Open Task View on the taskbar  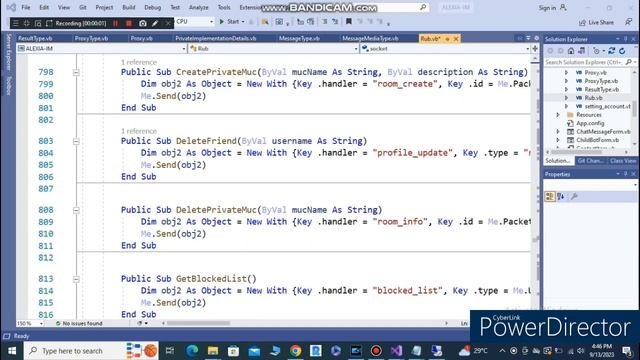[x=170, y=351]
